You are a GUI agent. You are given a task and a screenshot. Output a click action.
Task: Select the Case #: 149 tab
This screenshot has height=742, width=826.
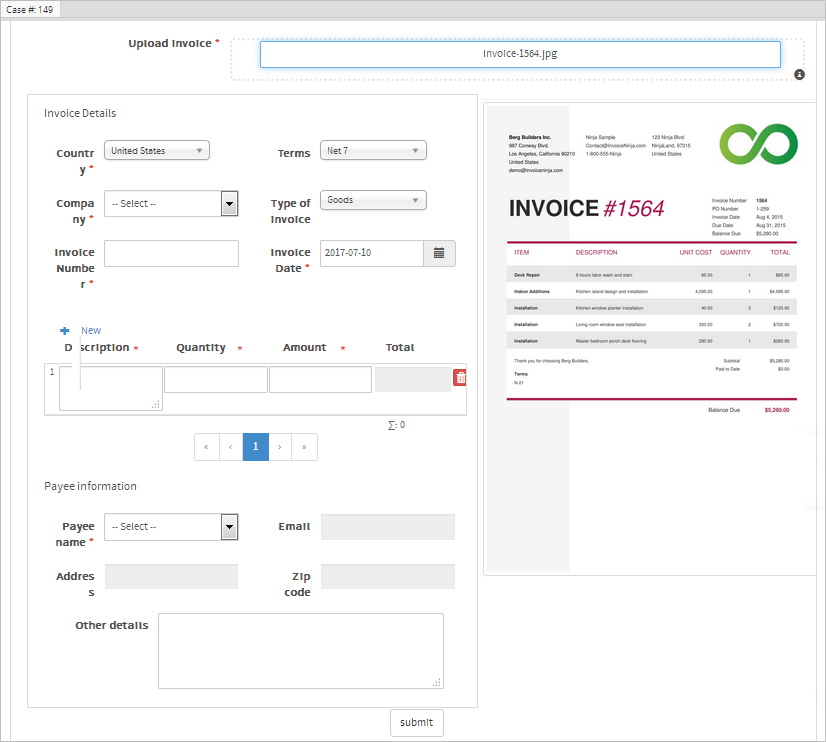pos(30,9)
